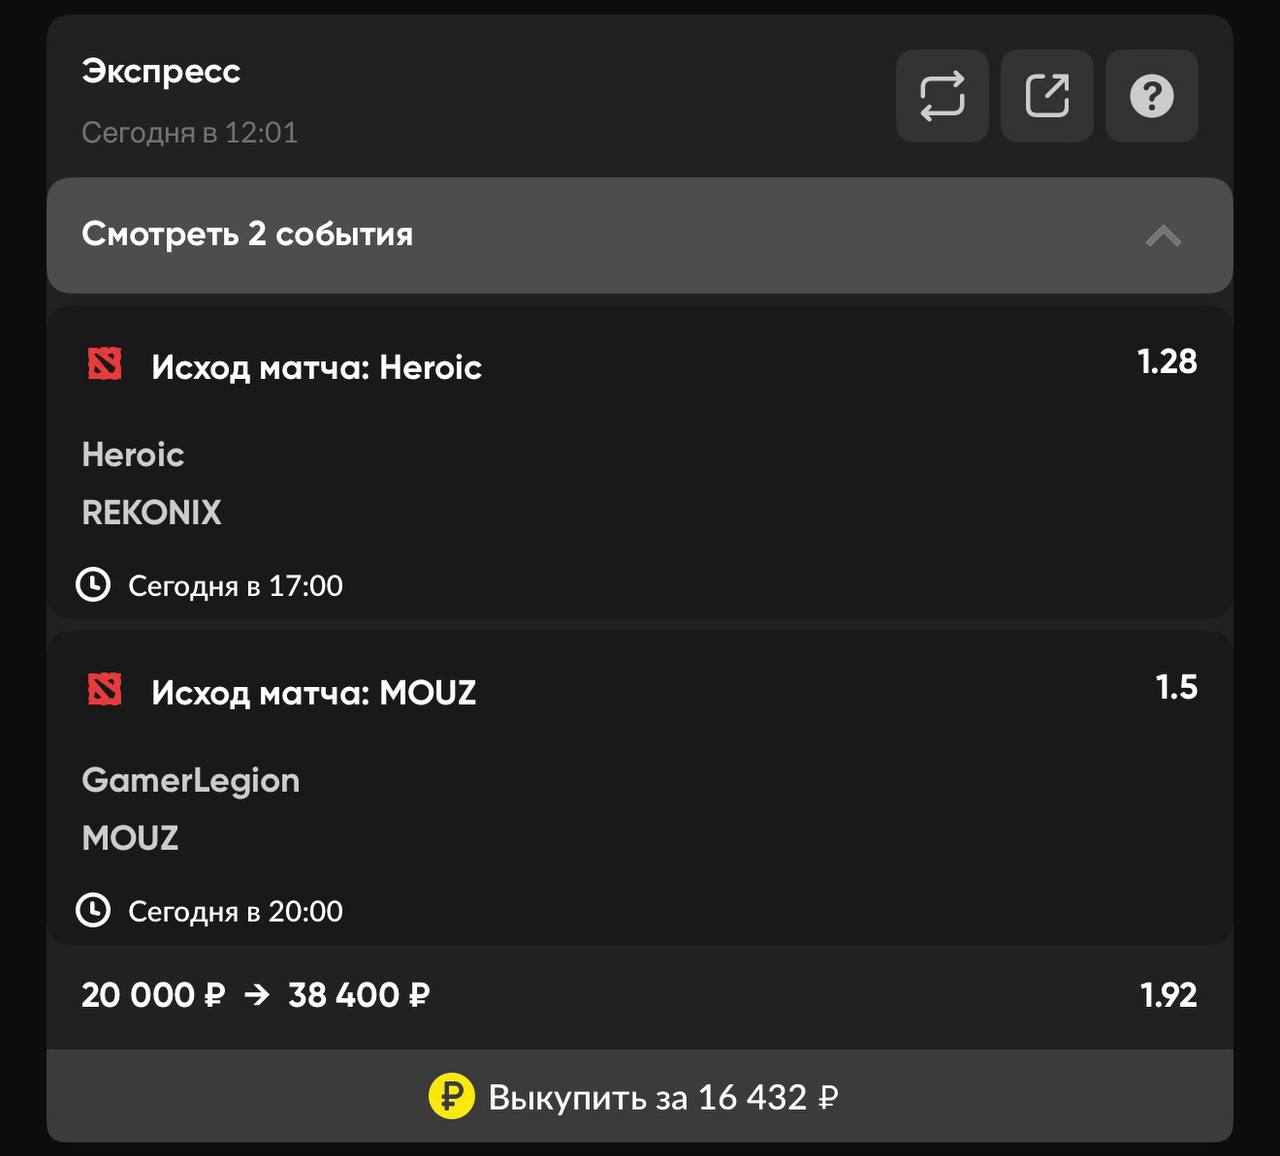Collapse the events list chevron

click(x=1163, y=236)
